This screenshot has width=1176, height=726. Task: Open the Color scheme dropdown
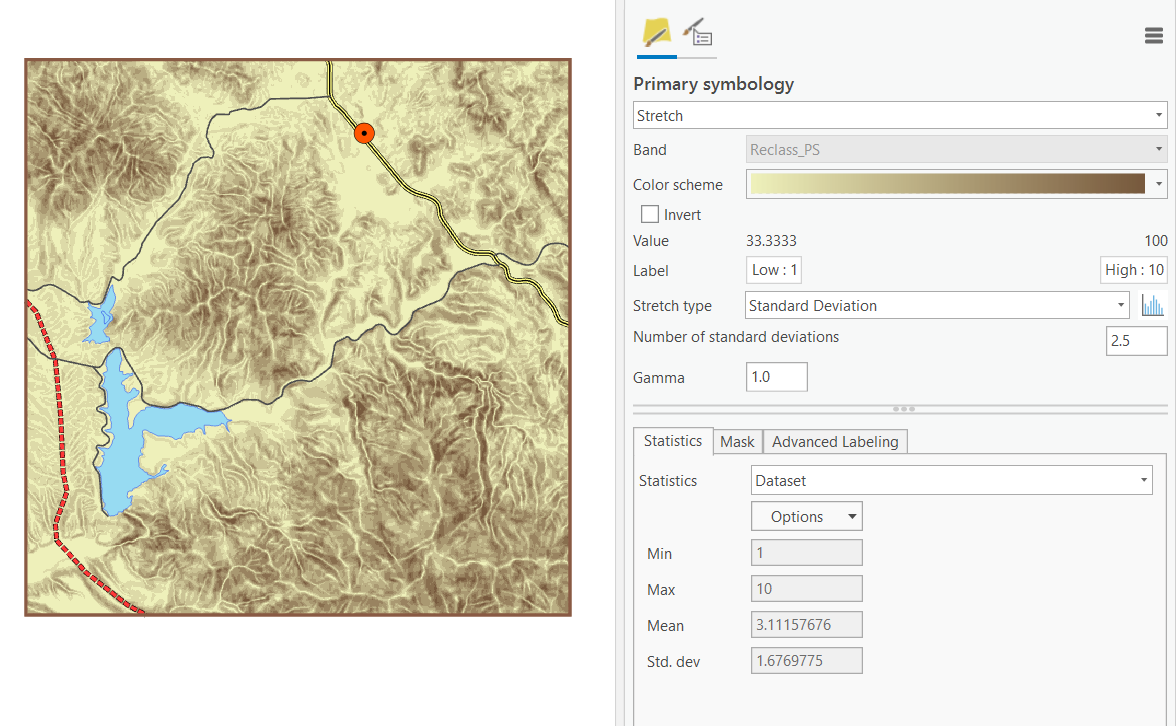pos(1159,184)
